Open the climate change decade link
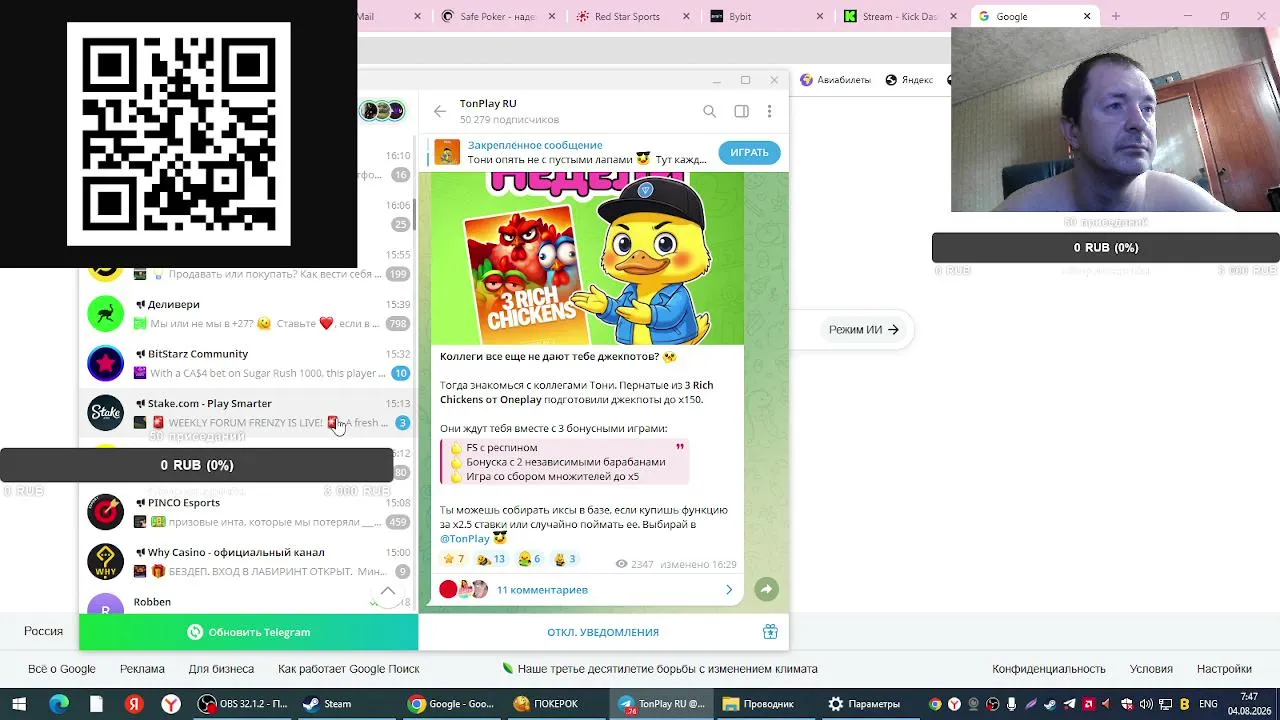1280x720 pixels. pyautogui.click(x=660, y=669)
